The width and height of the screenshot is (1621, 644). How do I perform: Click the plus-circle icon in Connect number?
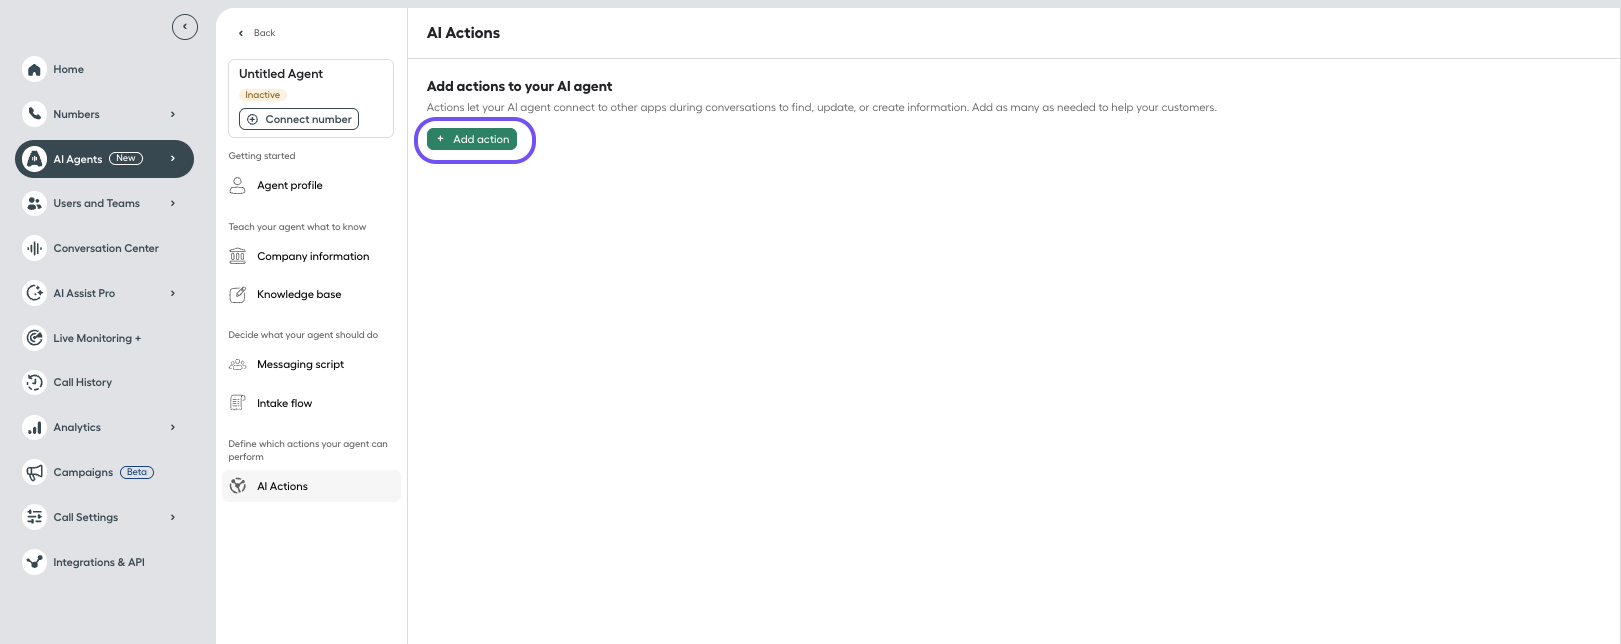tap(252, 119)
